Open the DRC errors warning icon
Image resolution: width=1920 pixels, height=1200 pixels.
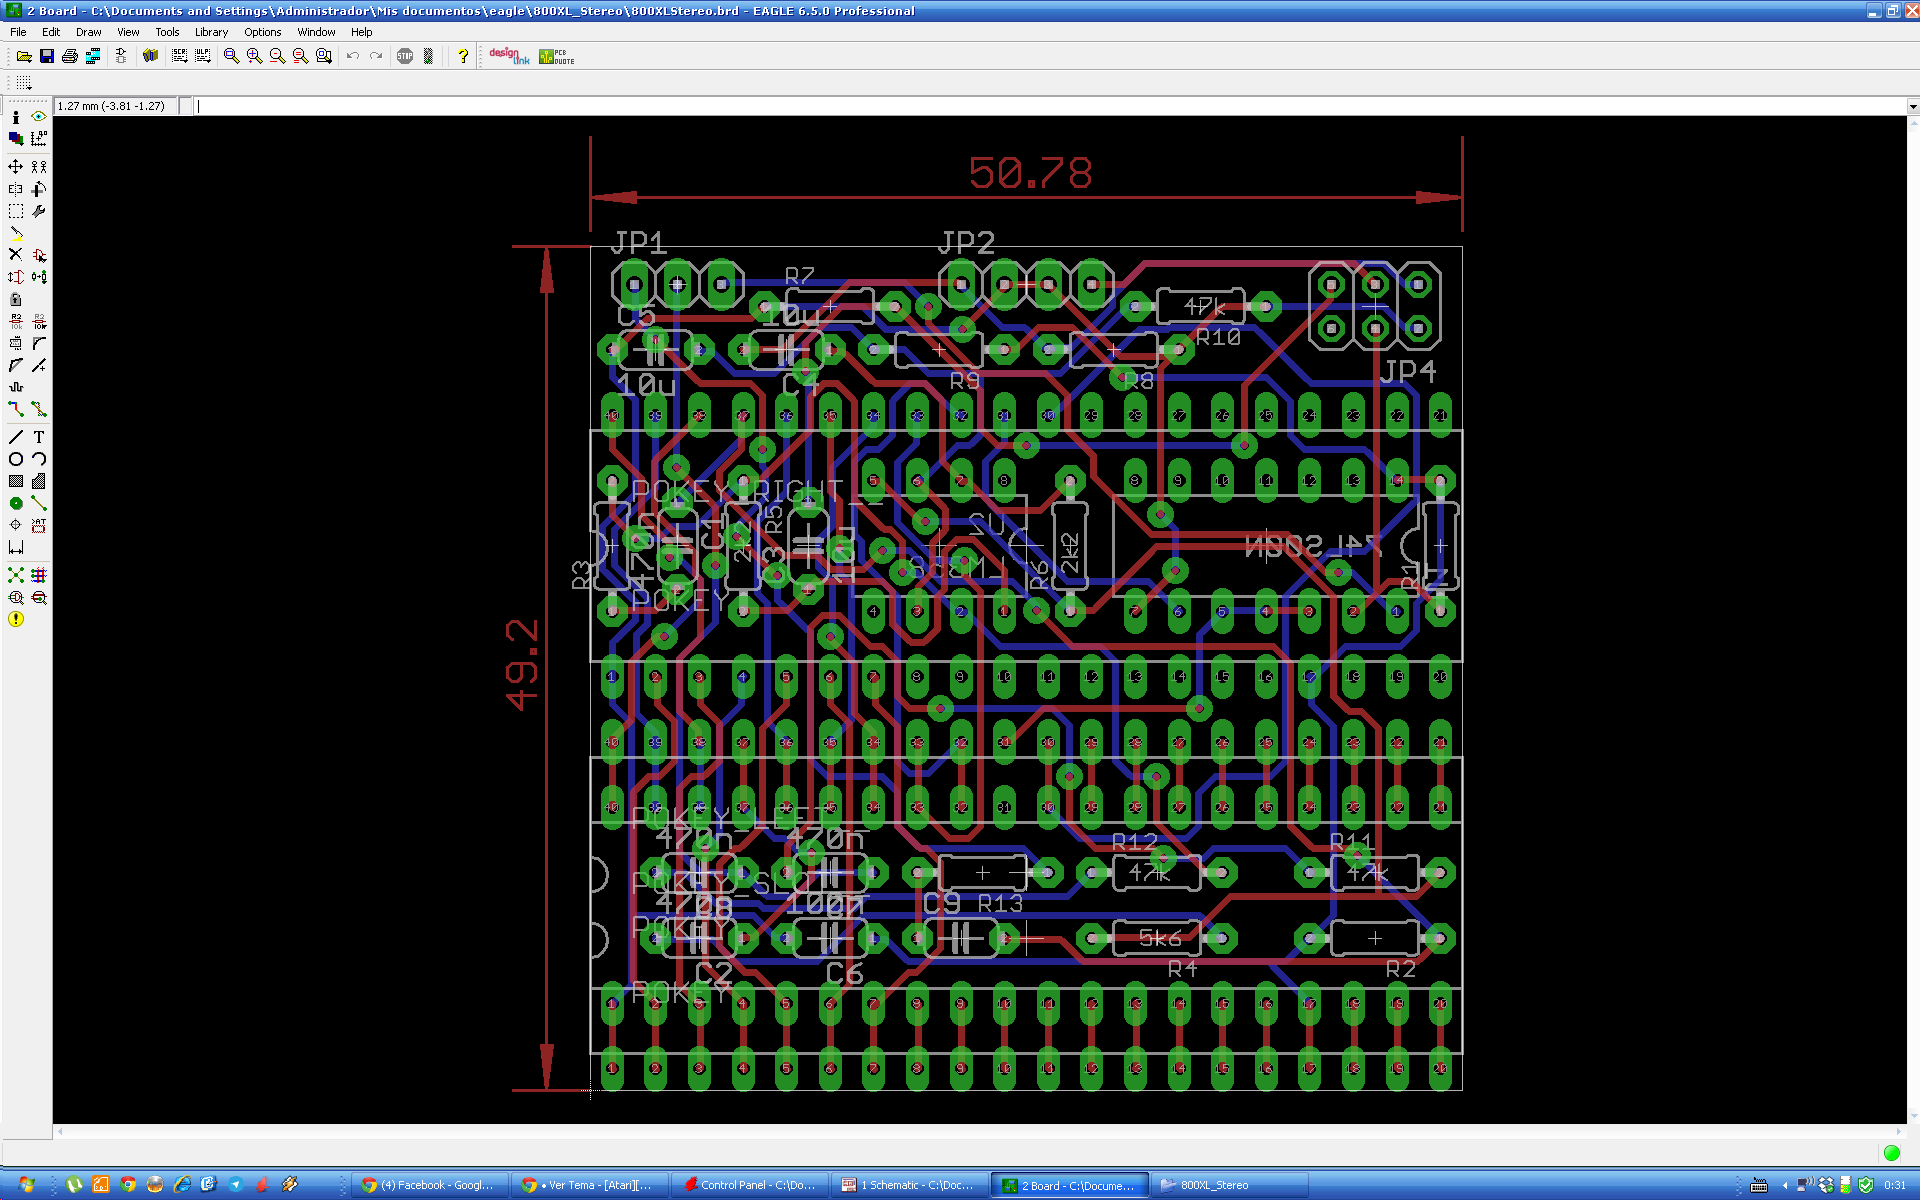tap(16, 619)
